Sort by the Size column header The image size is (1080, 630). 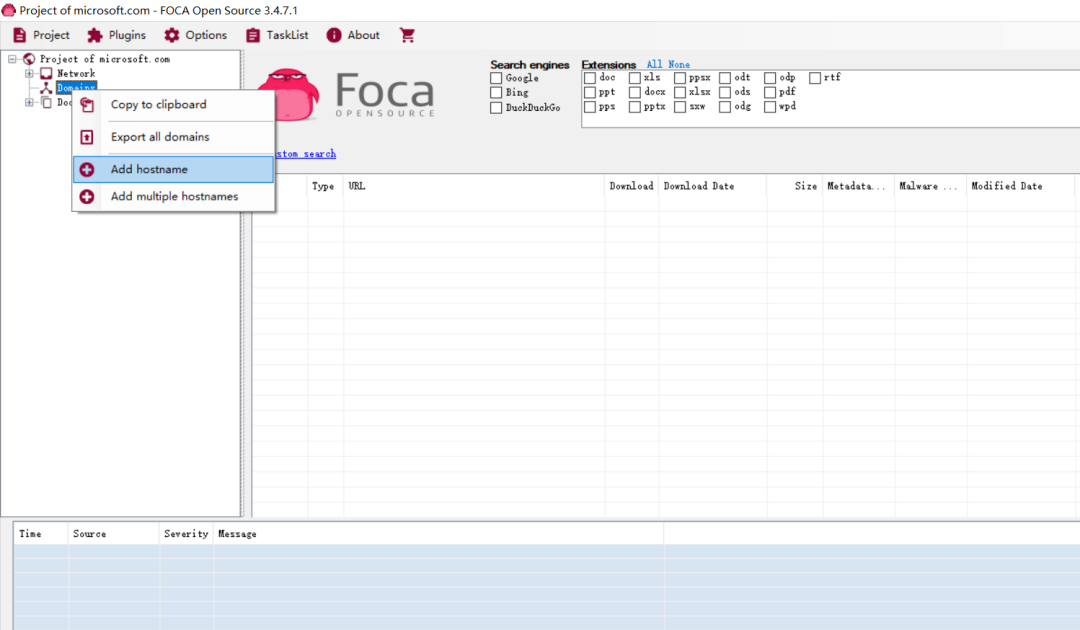(x=795, y=186)
